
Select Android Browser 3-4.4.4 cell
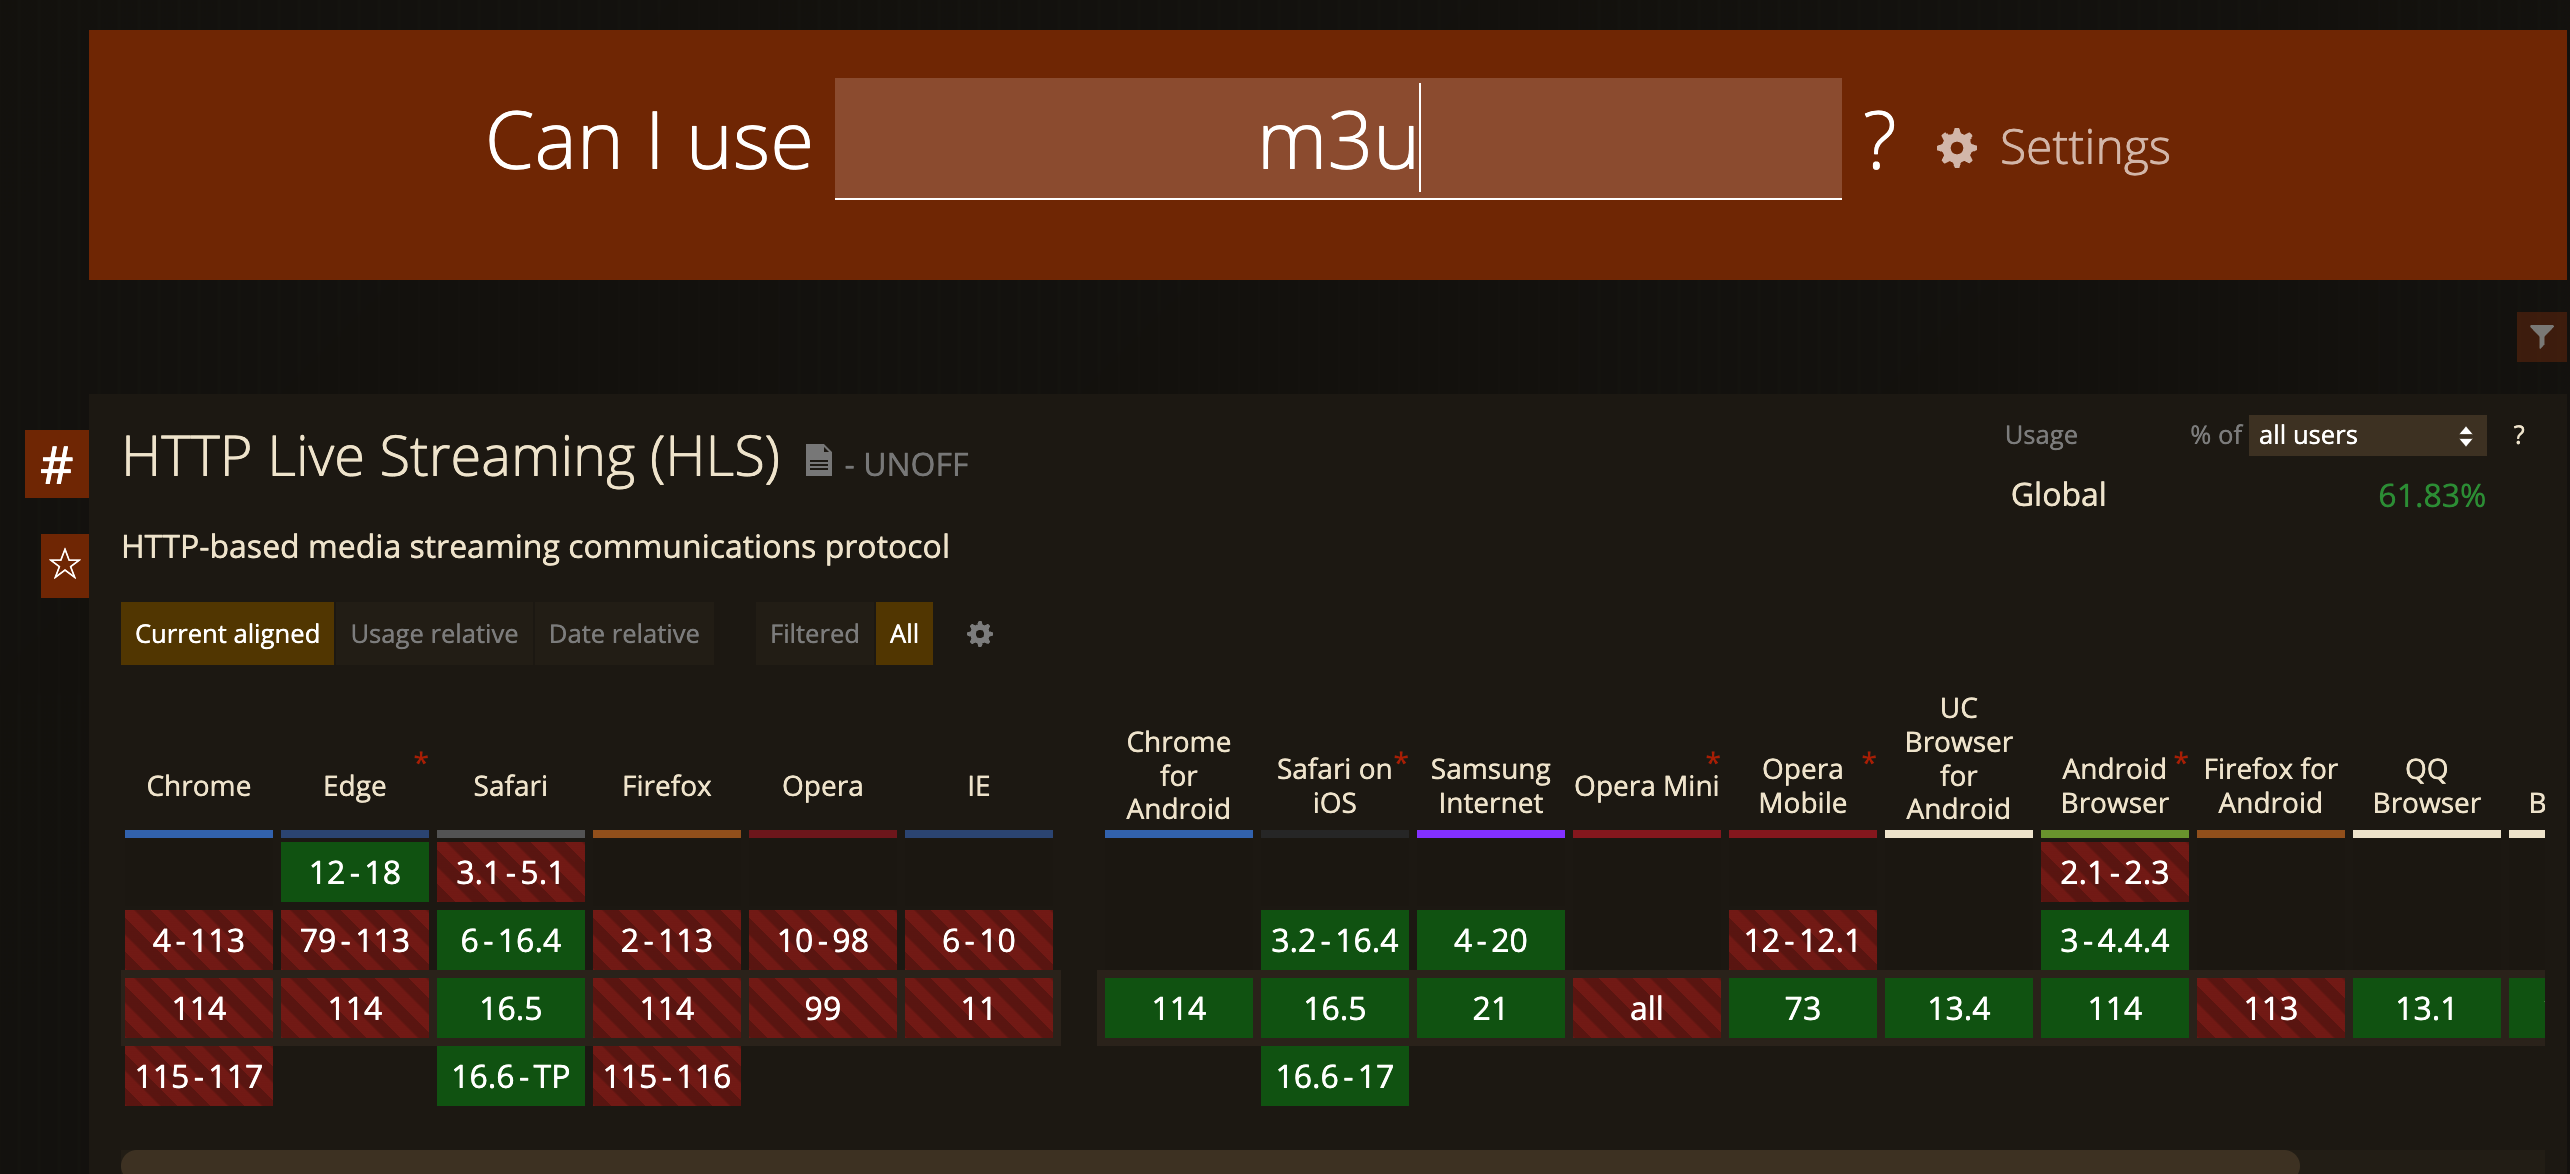pyautogui.click(x=2115, y=940)
